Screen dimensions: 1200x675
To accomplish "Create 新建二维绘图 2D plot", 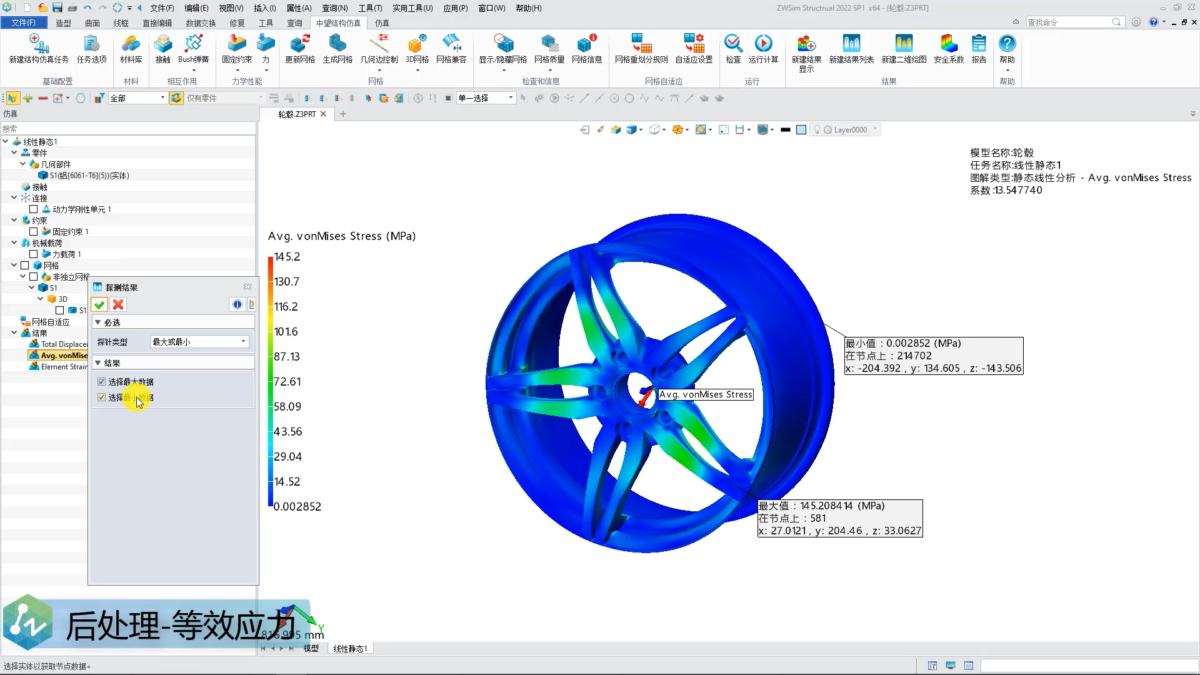I will click(x=904, y=48).
